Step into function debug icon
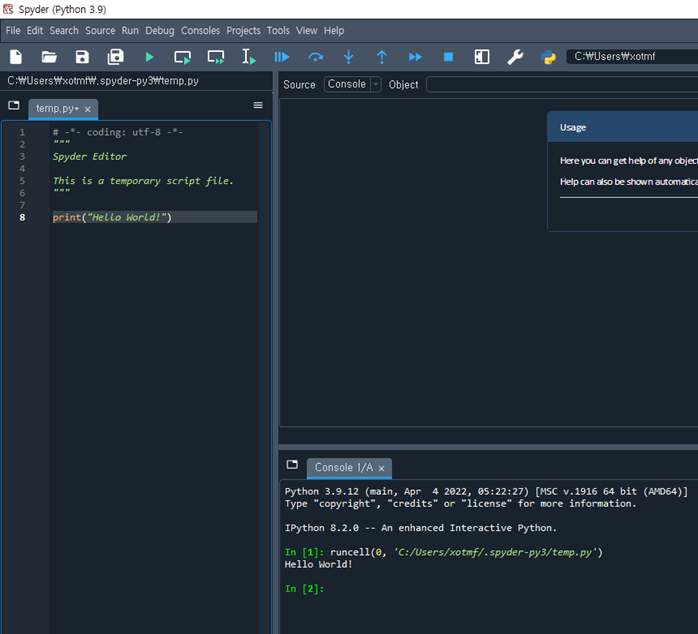The image size is (698, 634). [349, 57]
